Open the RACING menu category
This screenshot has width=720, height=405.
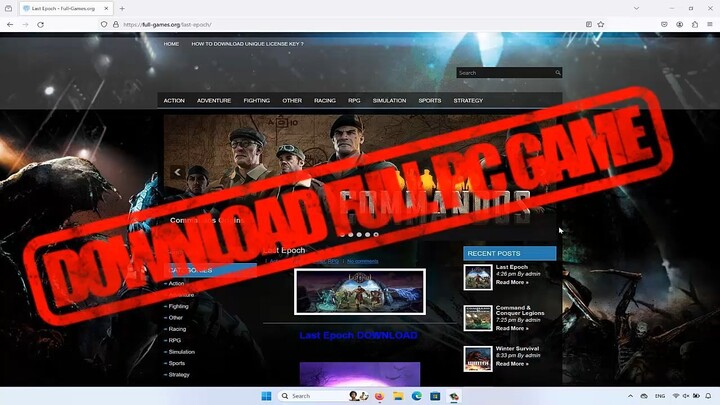tap(325, 101)
